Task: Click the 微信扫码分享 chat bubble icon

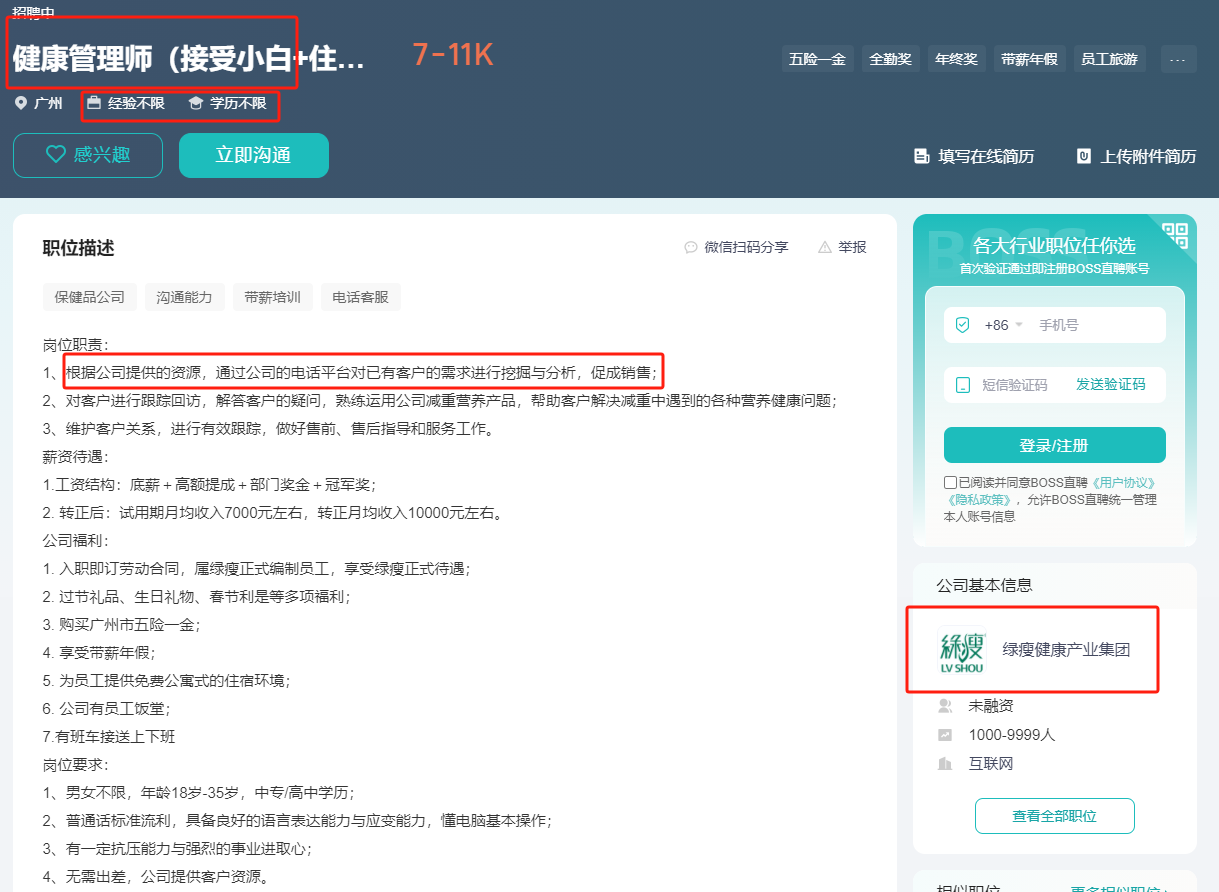Action: tap(691, 247)
